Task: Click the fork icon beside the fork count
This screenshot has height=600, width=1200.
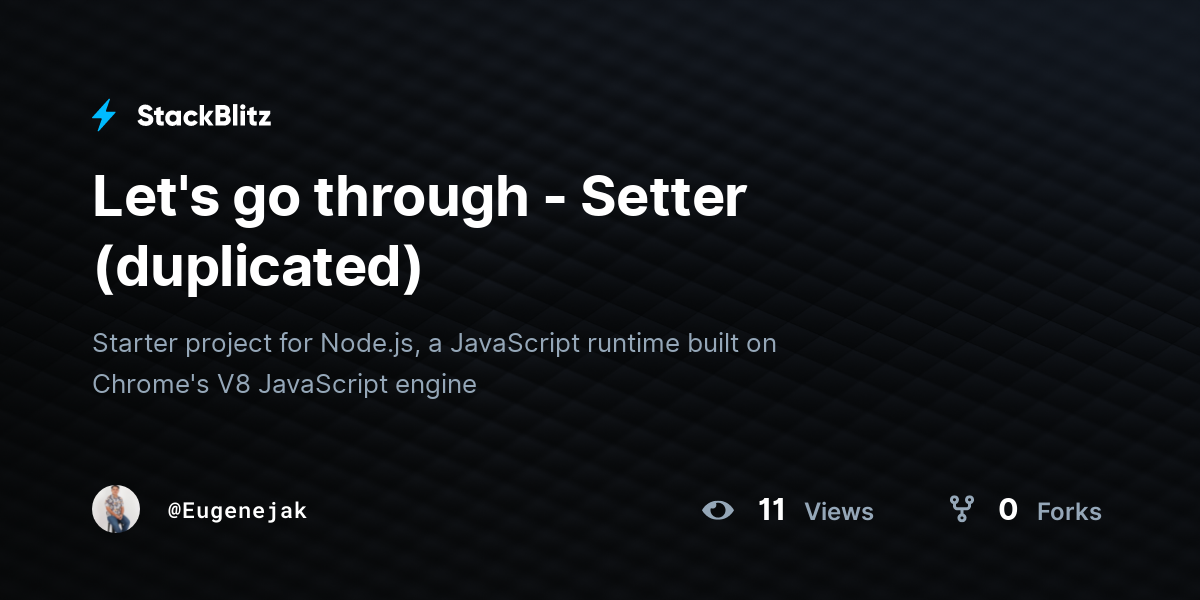Action: point(961,510)
